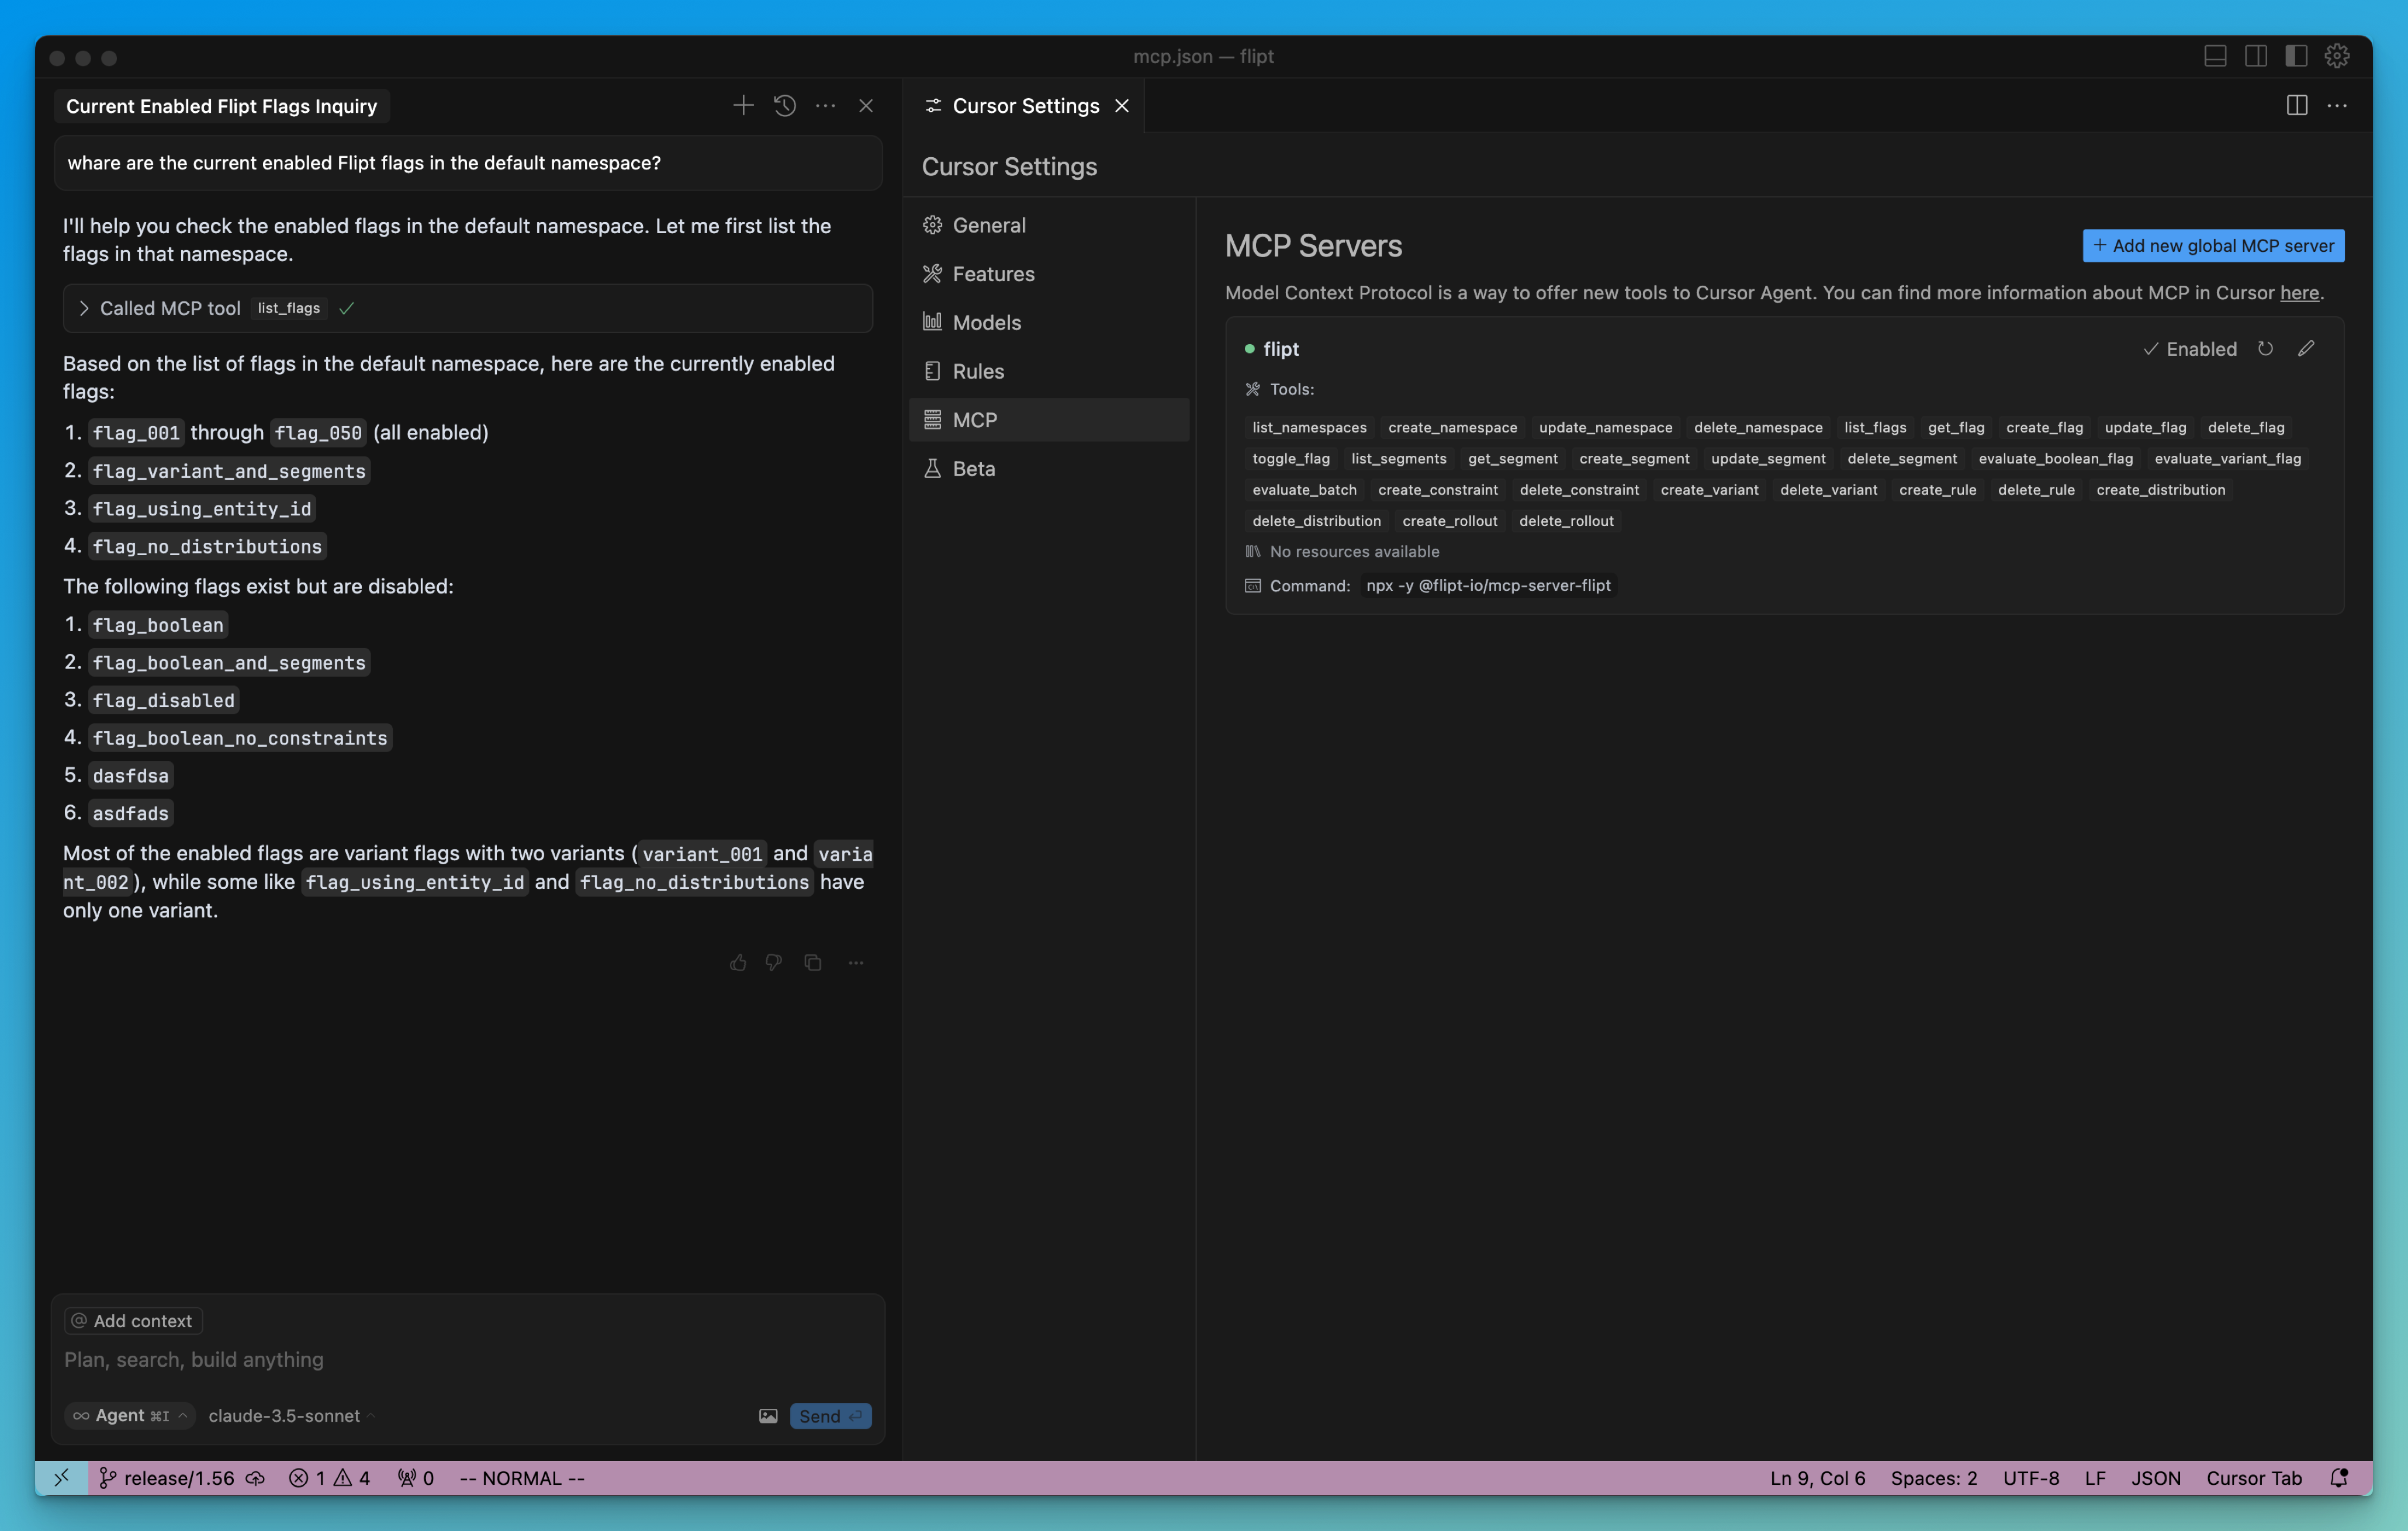The height and width of the screenshot is (1531, 2408).
Task: Copy the assistant response
Action: (813, 963)
